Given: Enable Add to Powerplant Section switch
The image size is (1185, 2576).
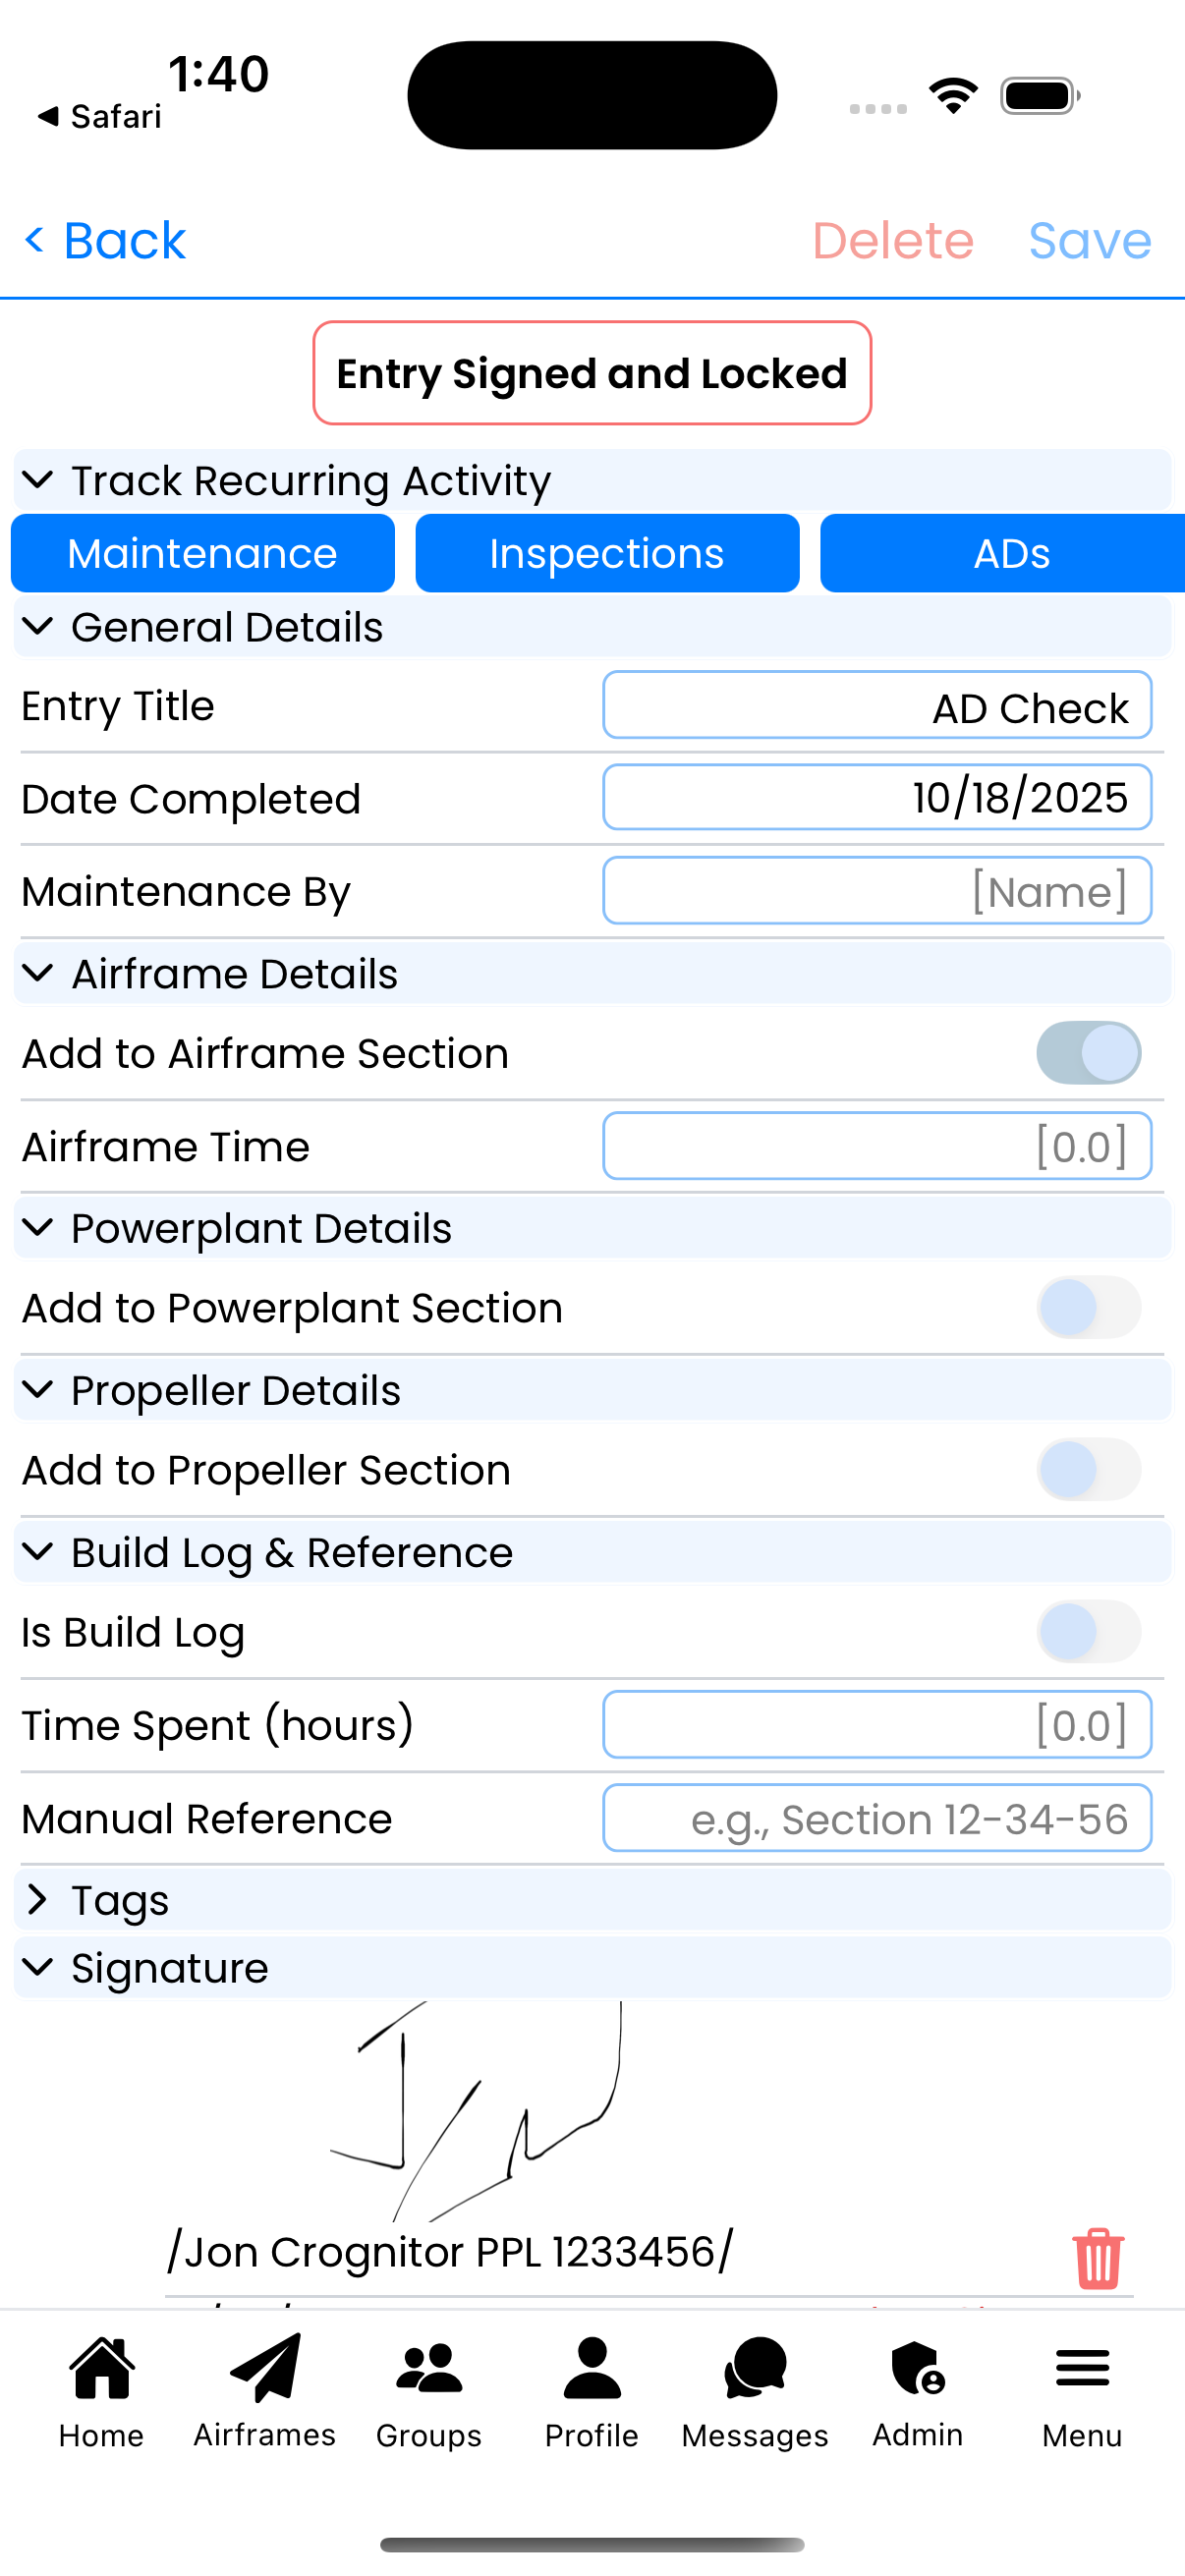Looking at the screenshot, I should pos(1088,1308).
